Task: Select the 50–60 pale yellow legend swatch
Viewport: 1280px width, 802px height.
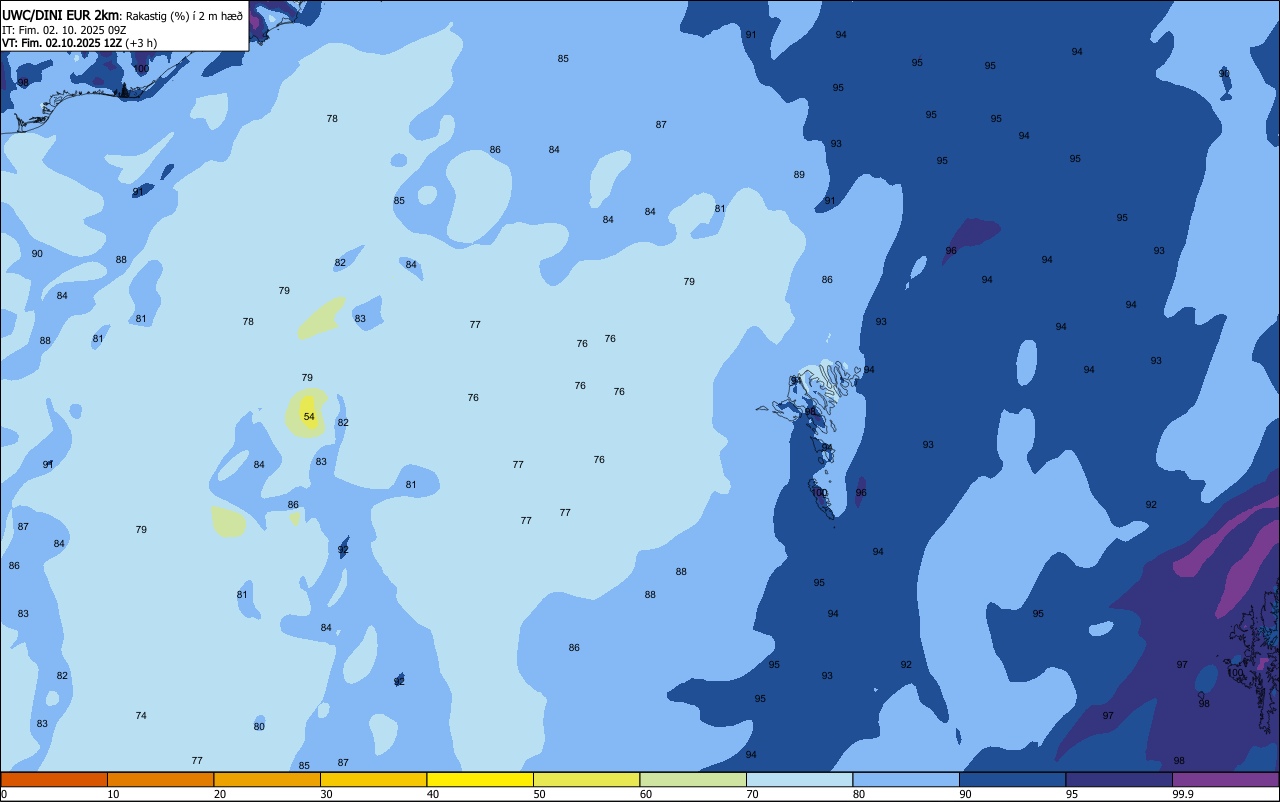Action: [x=586, y=779]
